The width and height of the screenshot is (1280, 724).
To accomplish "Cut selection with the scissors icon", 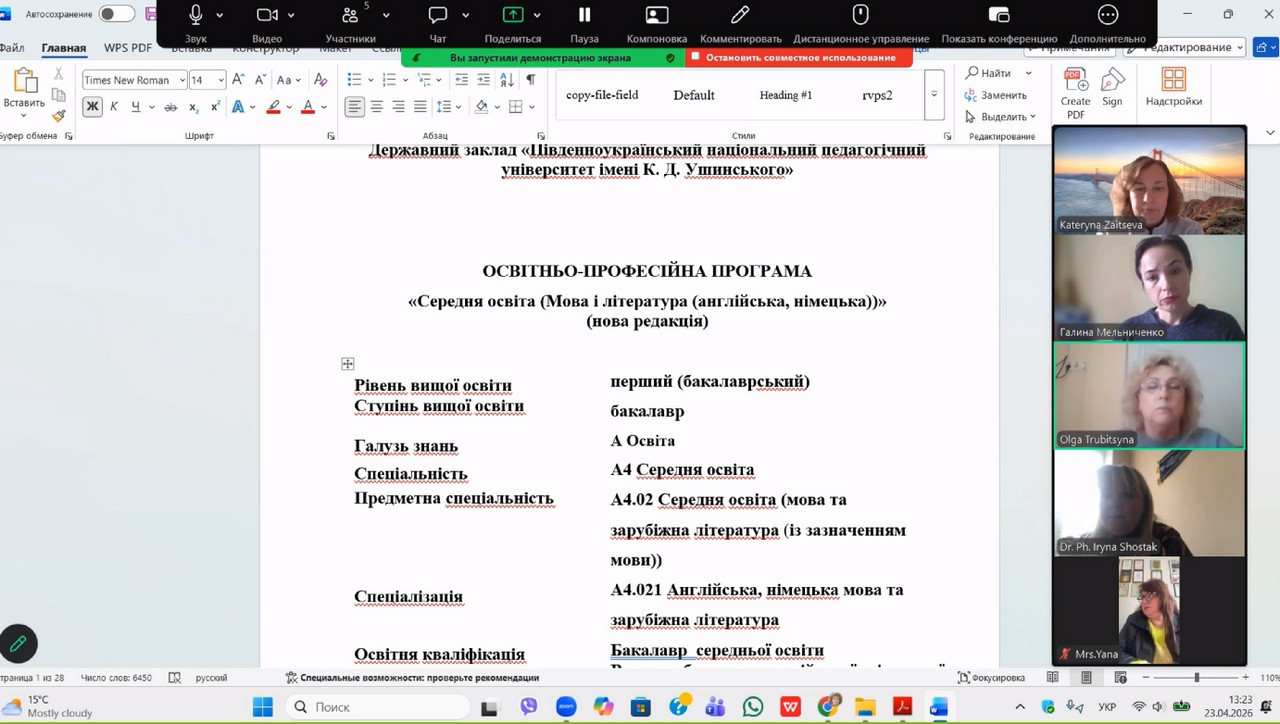I will pyautogui.click(x=59, y=74).
